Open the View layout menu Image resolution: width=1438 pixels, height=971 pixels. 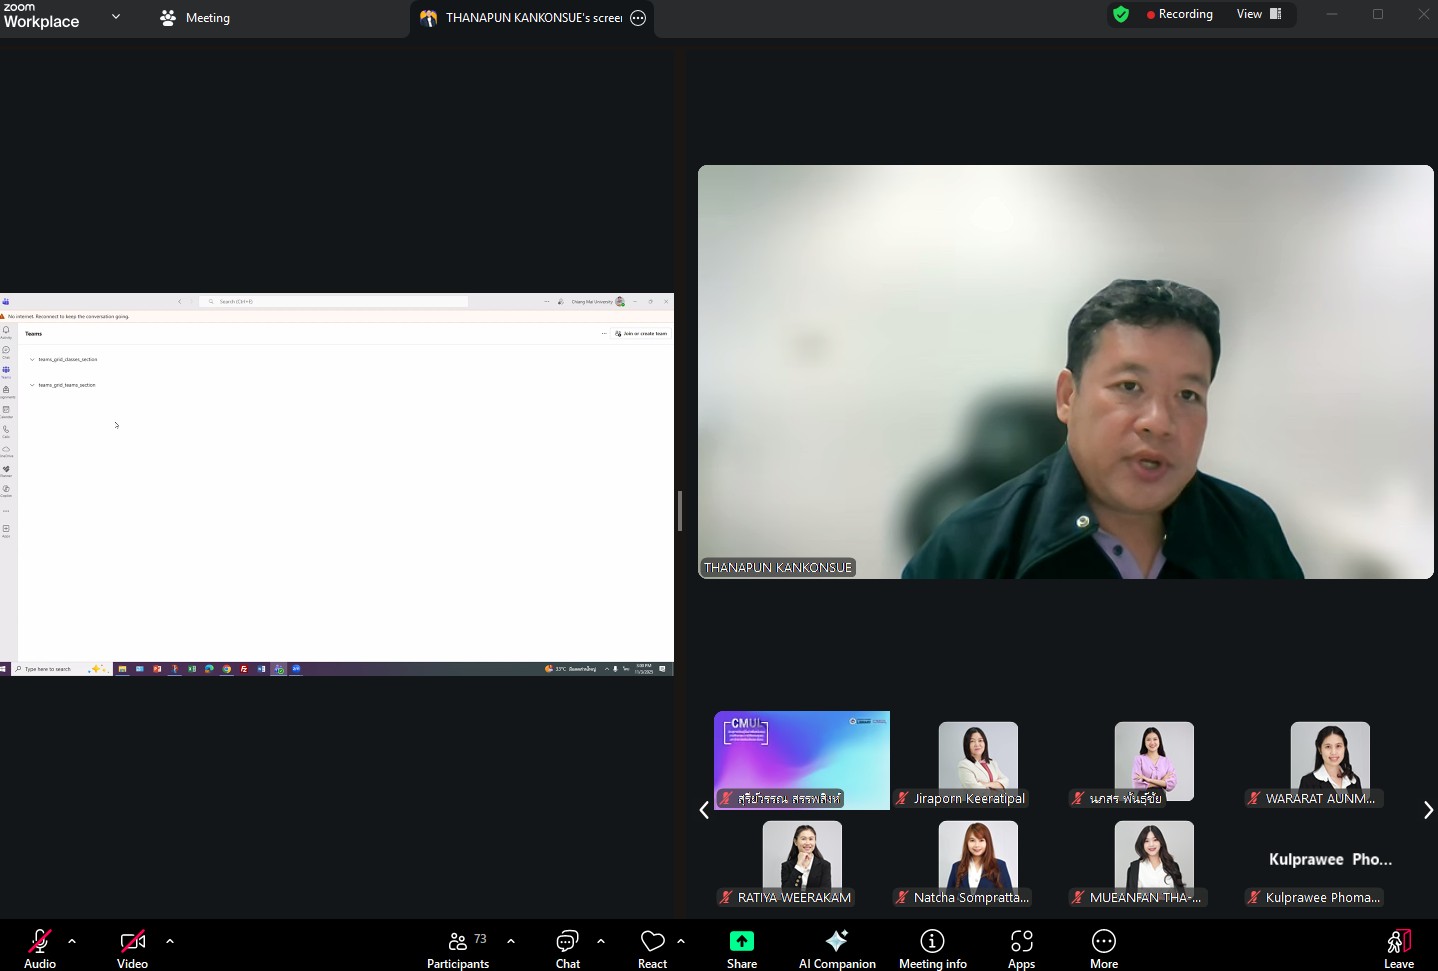[1259, 14]
